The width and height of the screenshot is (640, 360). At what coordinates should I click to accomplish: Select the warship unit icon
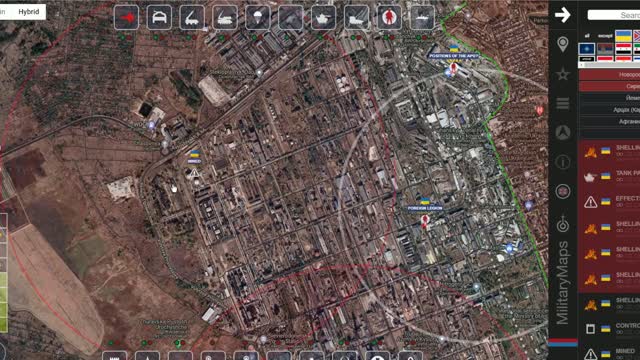pos(422,18)
